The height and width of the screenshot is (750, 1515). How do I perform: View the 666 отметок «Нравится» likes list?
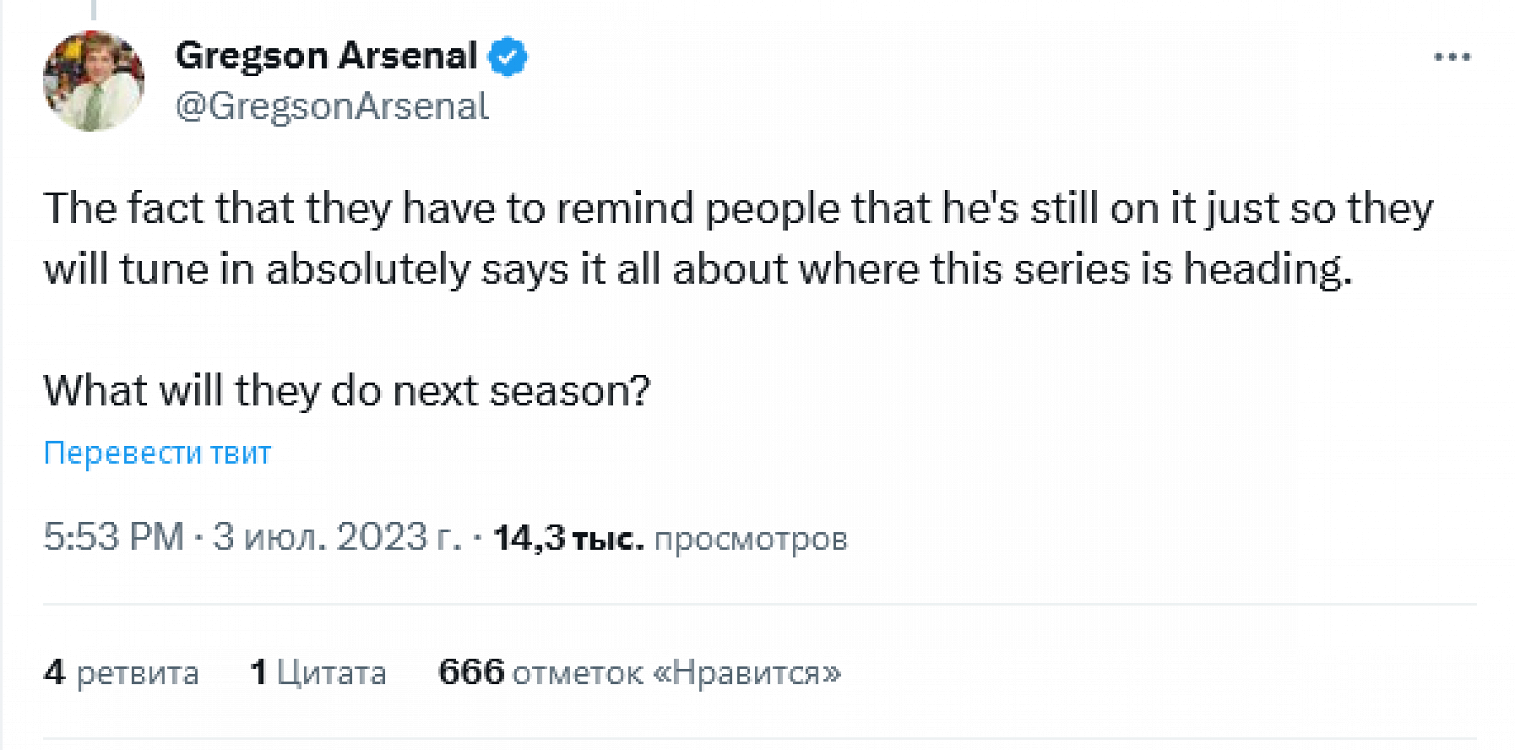tap(640, 672)
